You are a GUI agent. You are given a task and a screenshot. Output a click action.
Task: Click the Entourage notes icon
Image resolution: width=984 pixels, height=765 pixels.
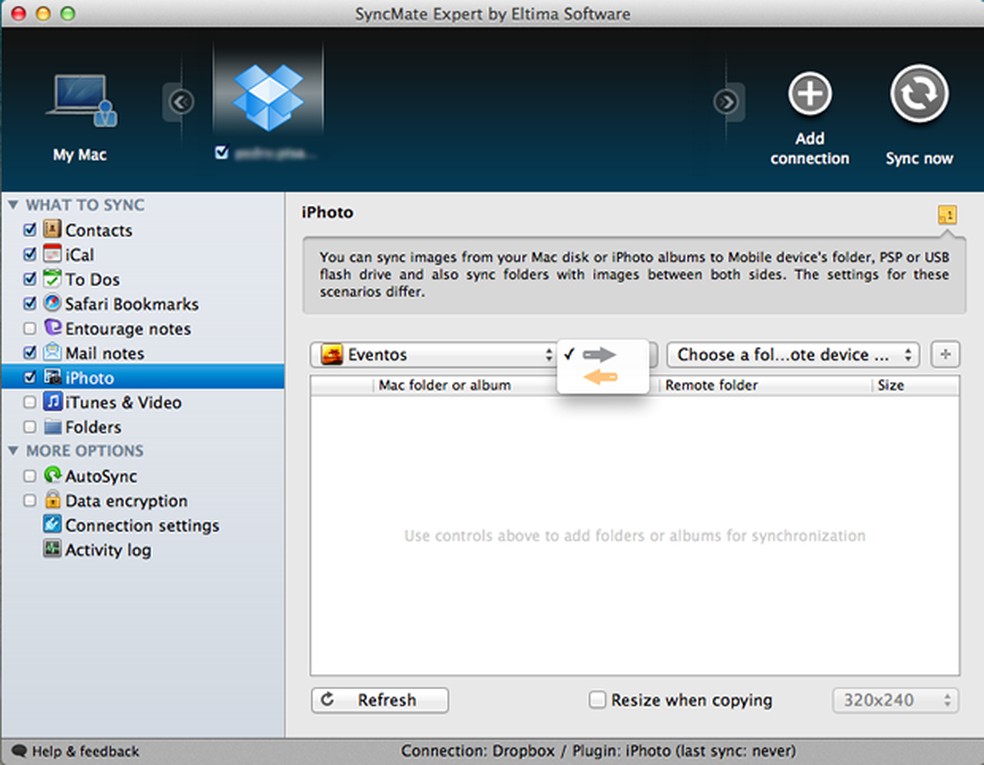coord(52,328)
